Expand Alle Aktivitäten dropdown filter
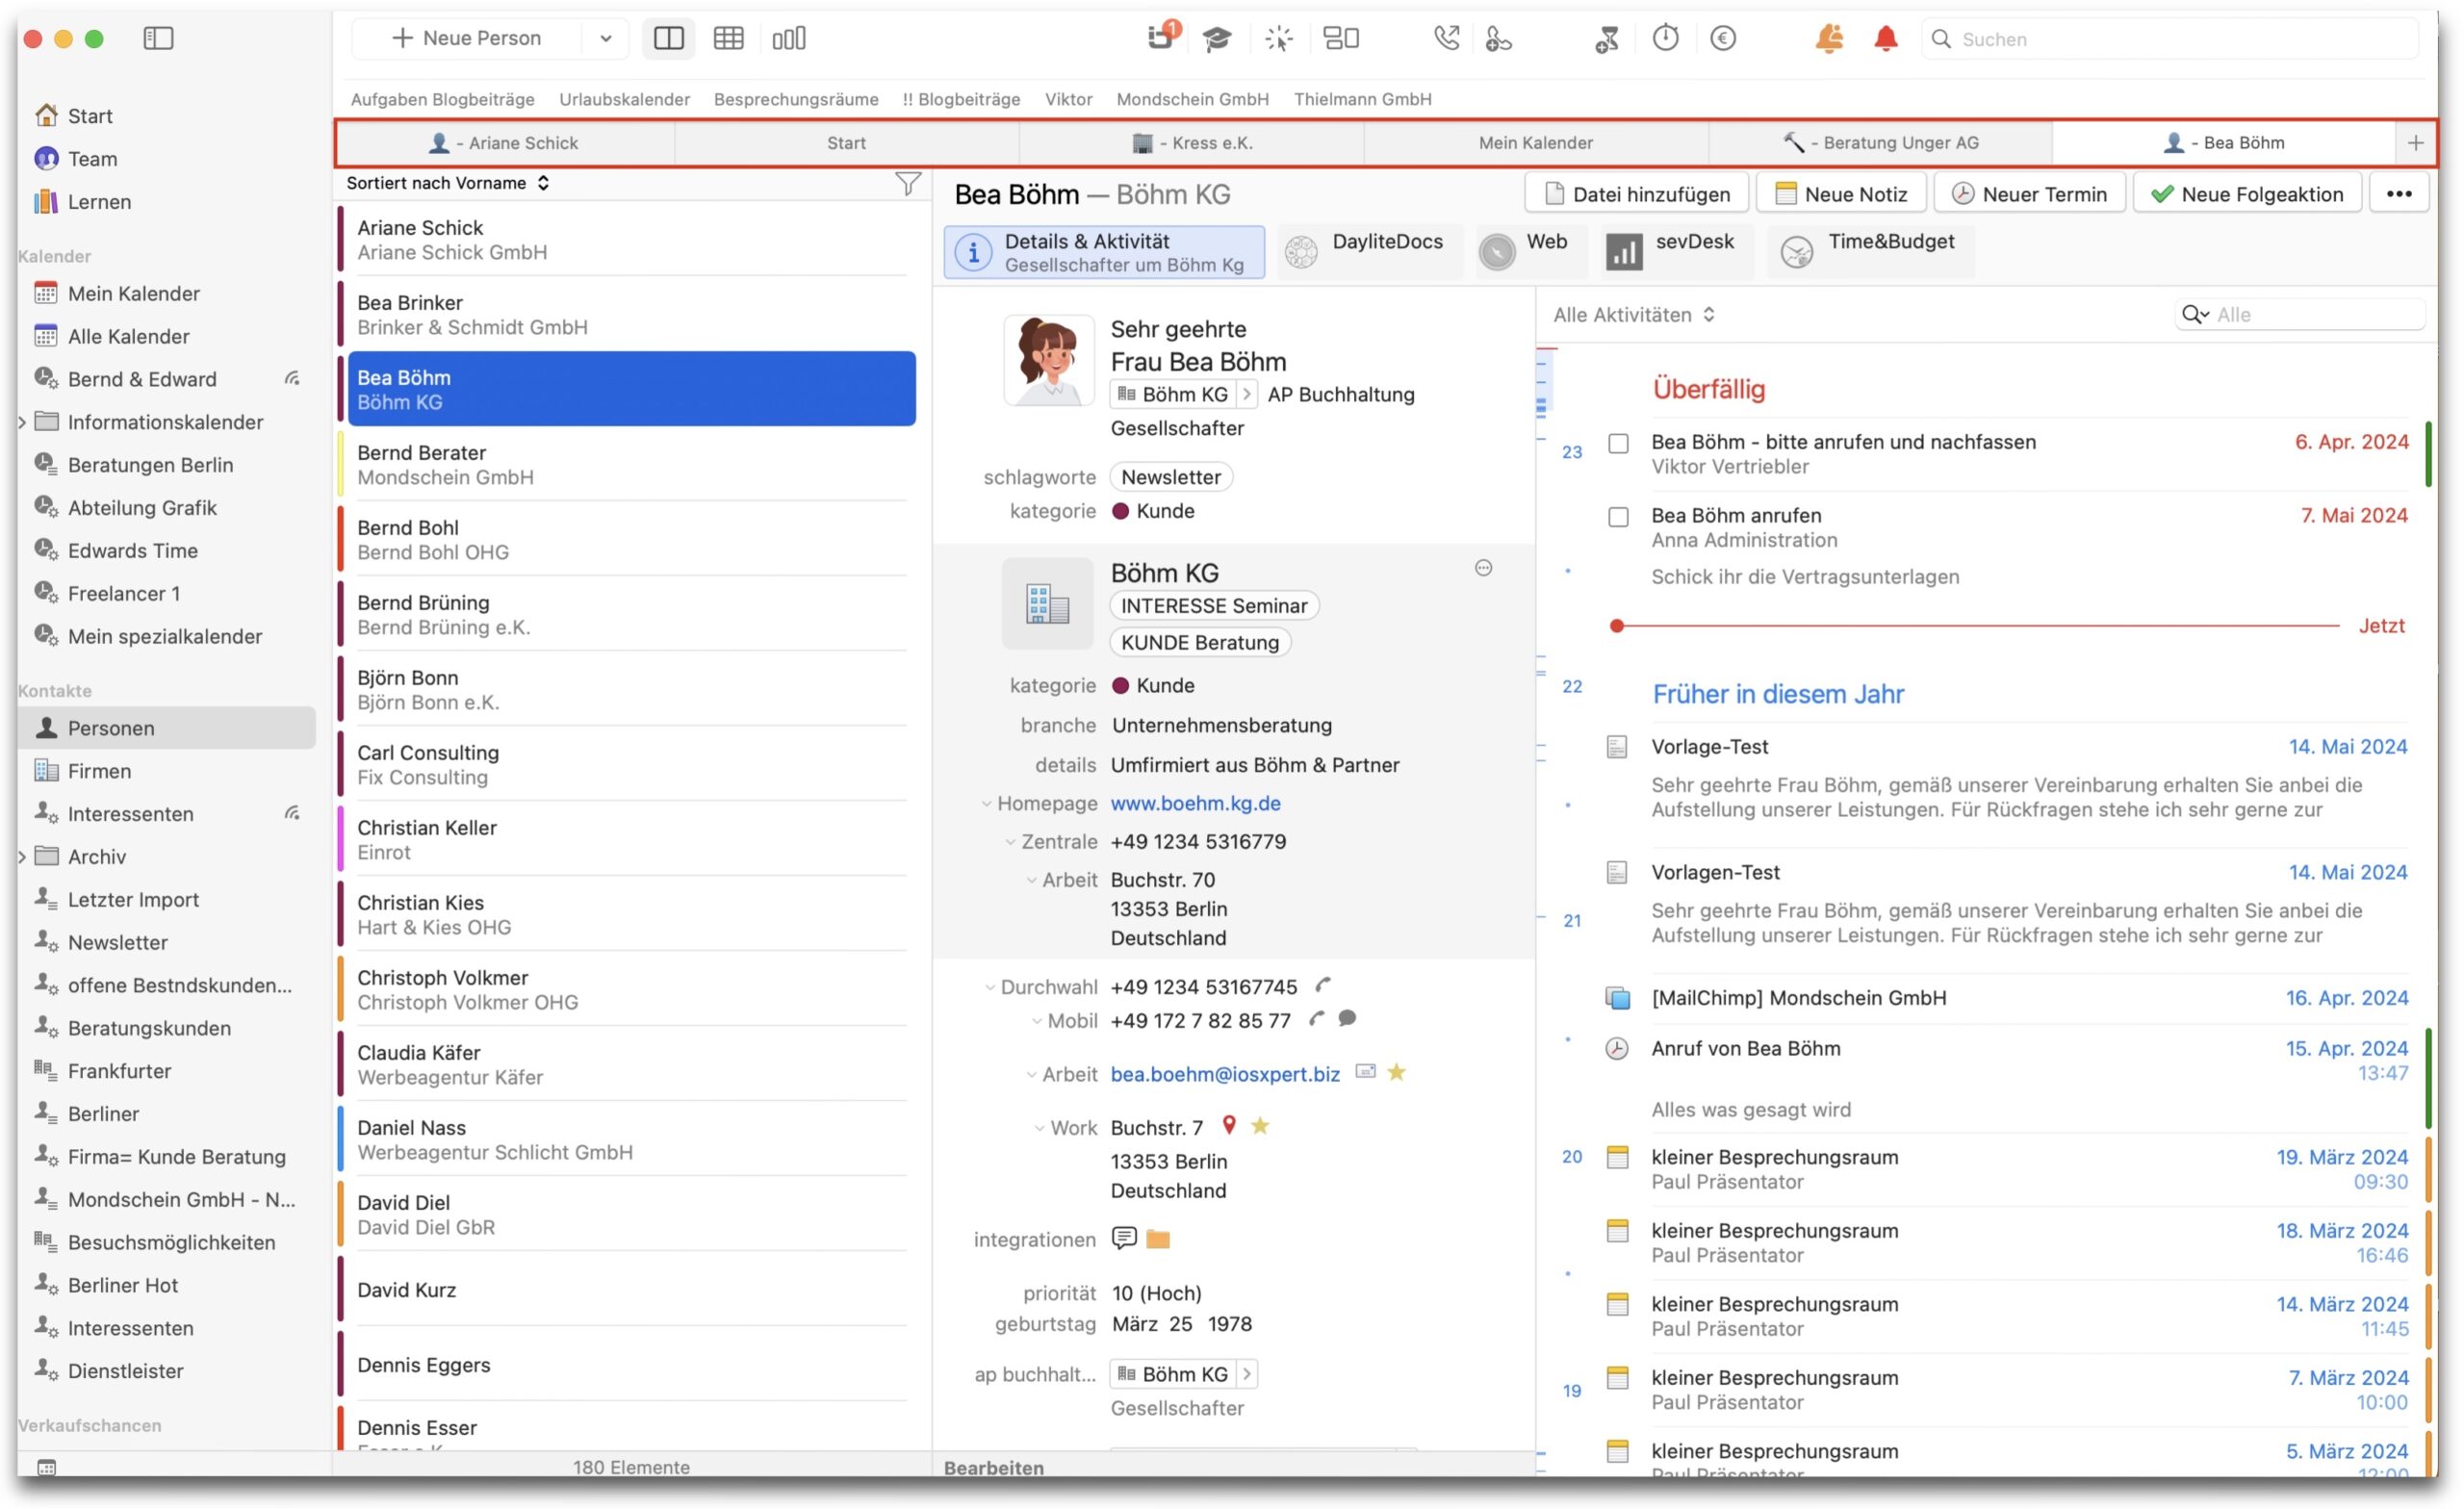Screen dimensions: 2464x1509 tap(1631, 315)
